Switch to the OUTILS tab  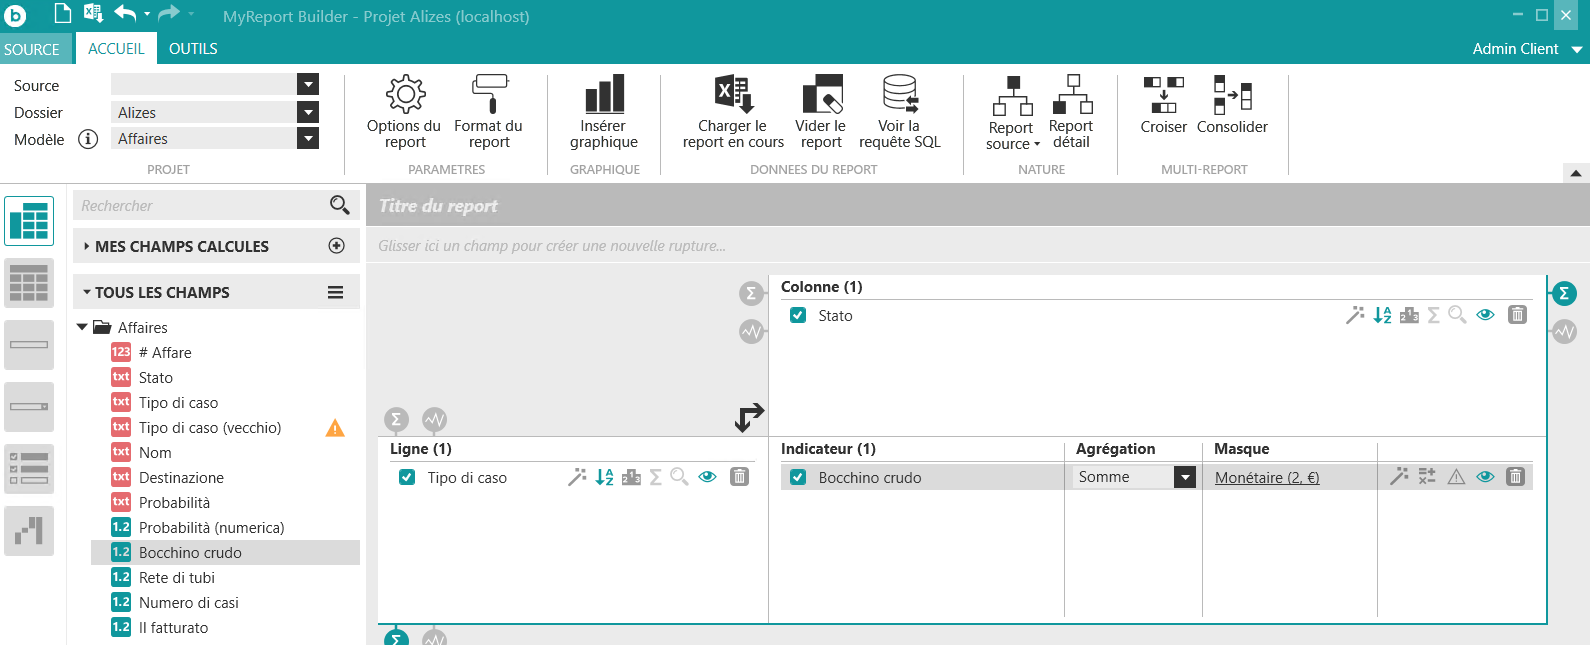(193, 49)
